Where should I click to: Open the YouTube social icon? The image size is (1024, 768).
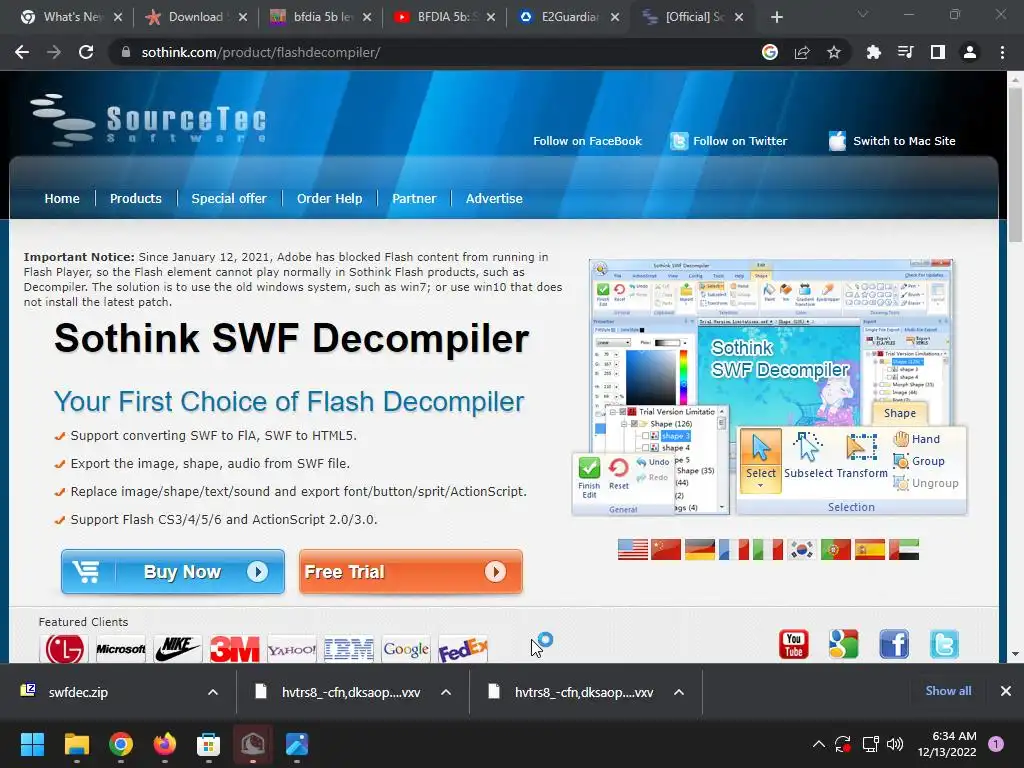(793, 645)
